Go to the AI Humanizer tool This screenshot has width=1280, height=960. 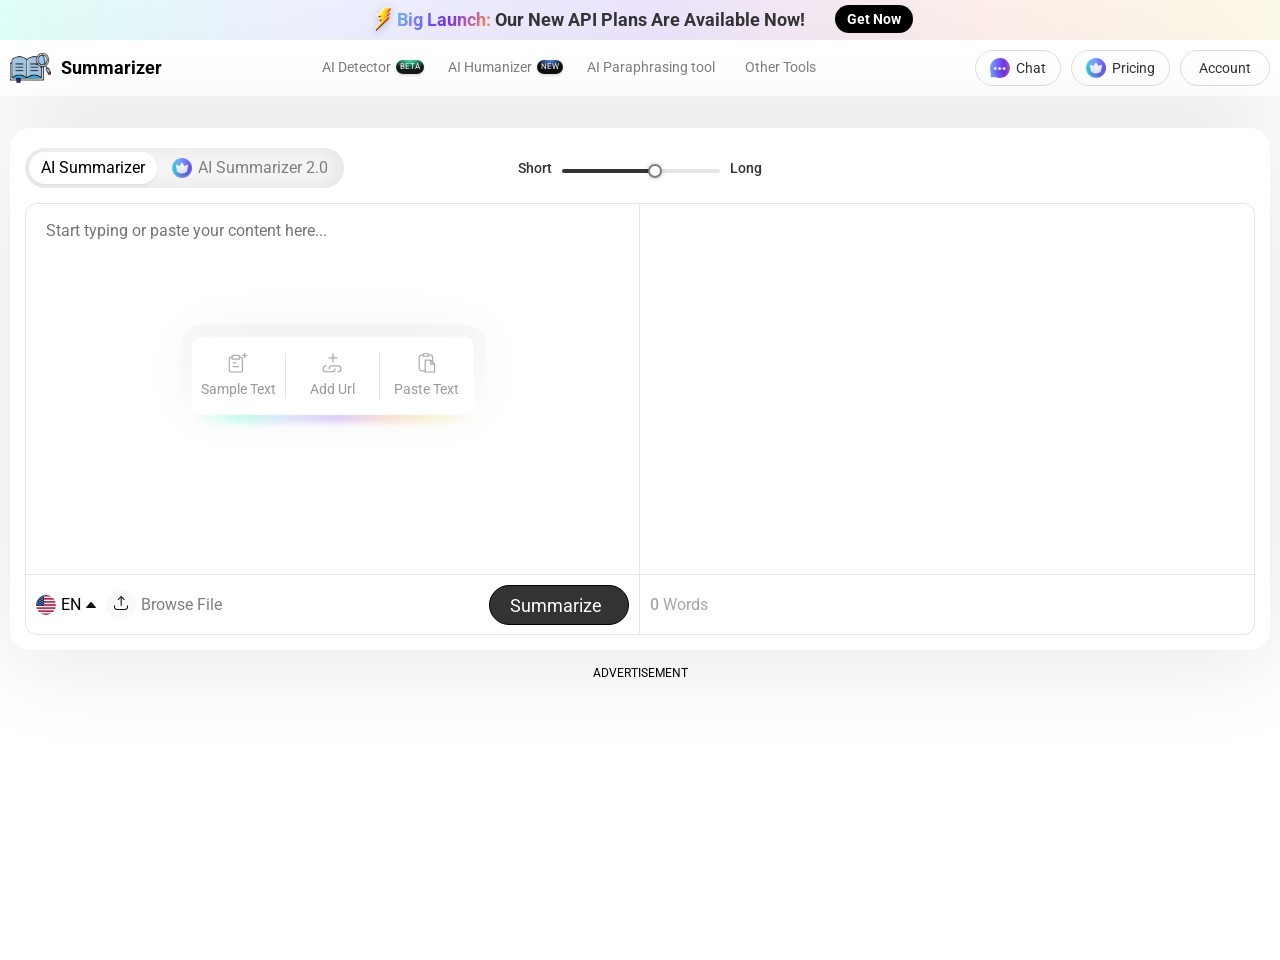tap(490, 67)
